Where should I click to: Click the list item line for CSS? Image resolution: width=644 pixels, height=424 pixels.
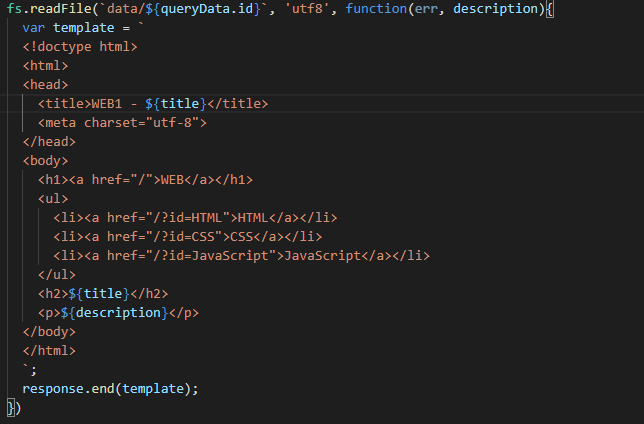tap(188, 237)
